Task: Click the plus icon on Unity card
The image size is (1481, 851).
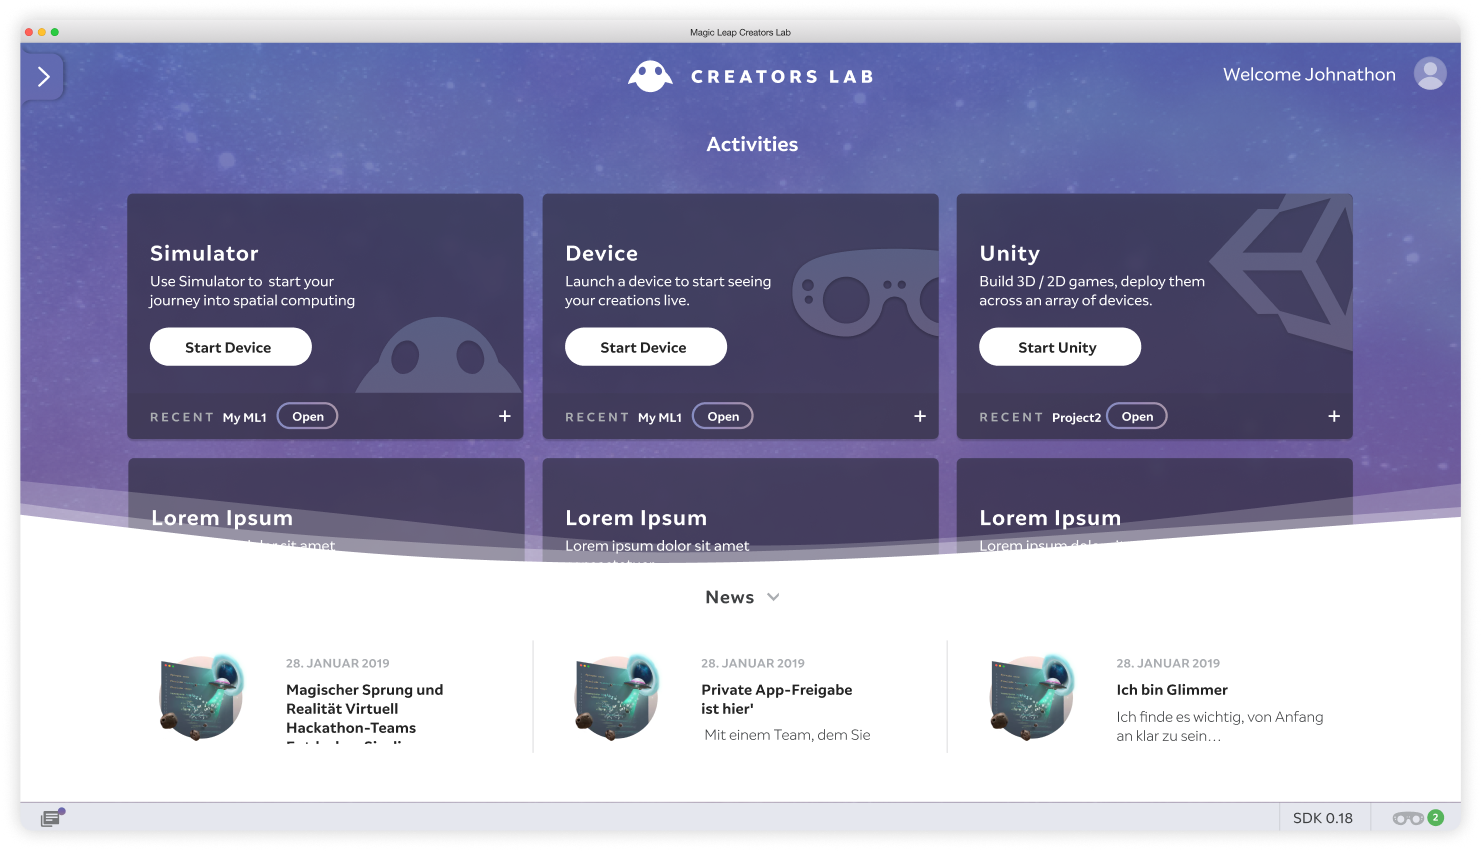Action: [x=1334, y=416]
